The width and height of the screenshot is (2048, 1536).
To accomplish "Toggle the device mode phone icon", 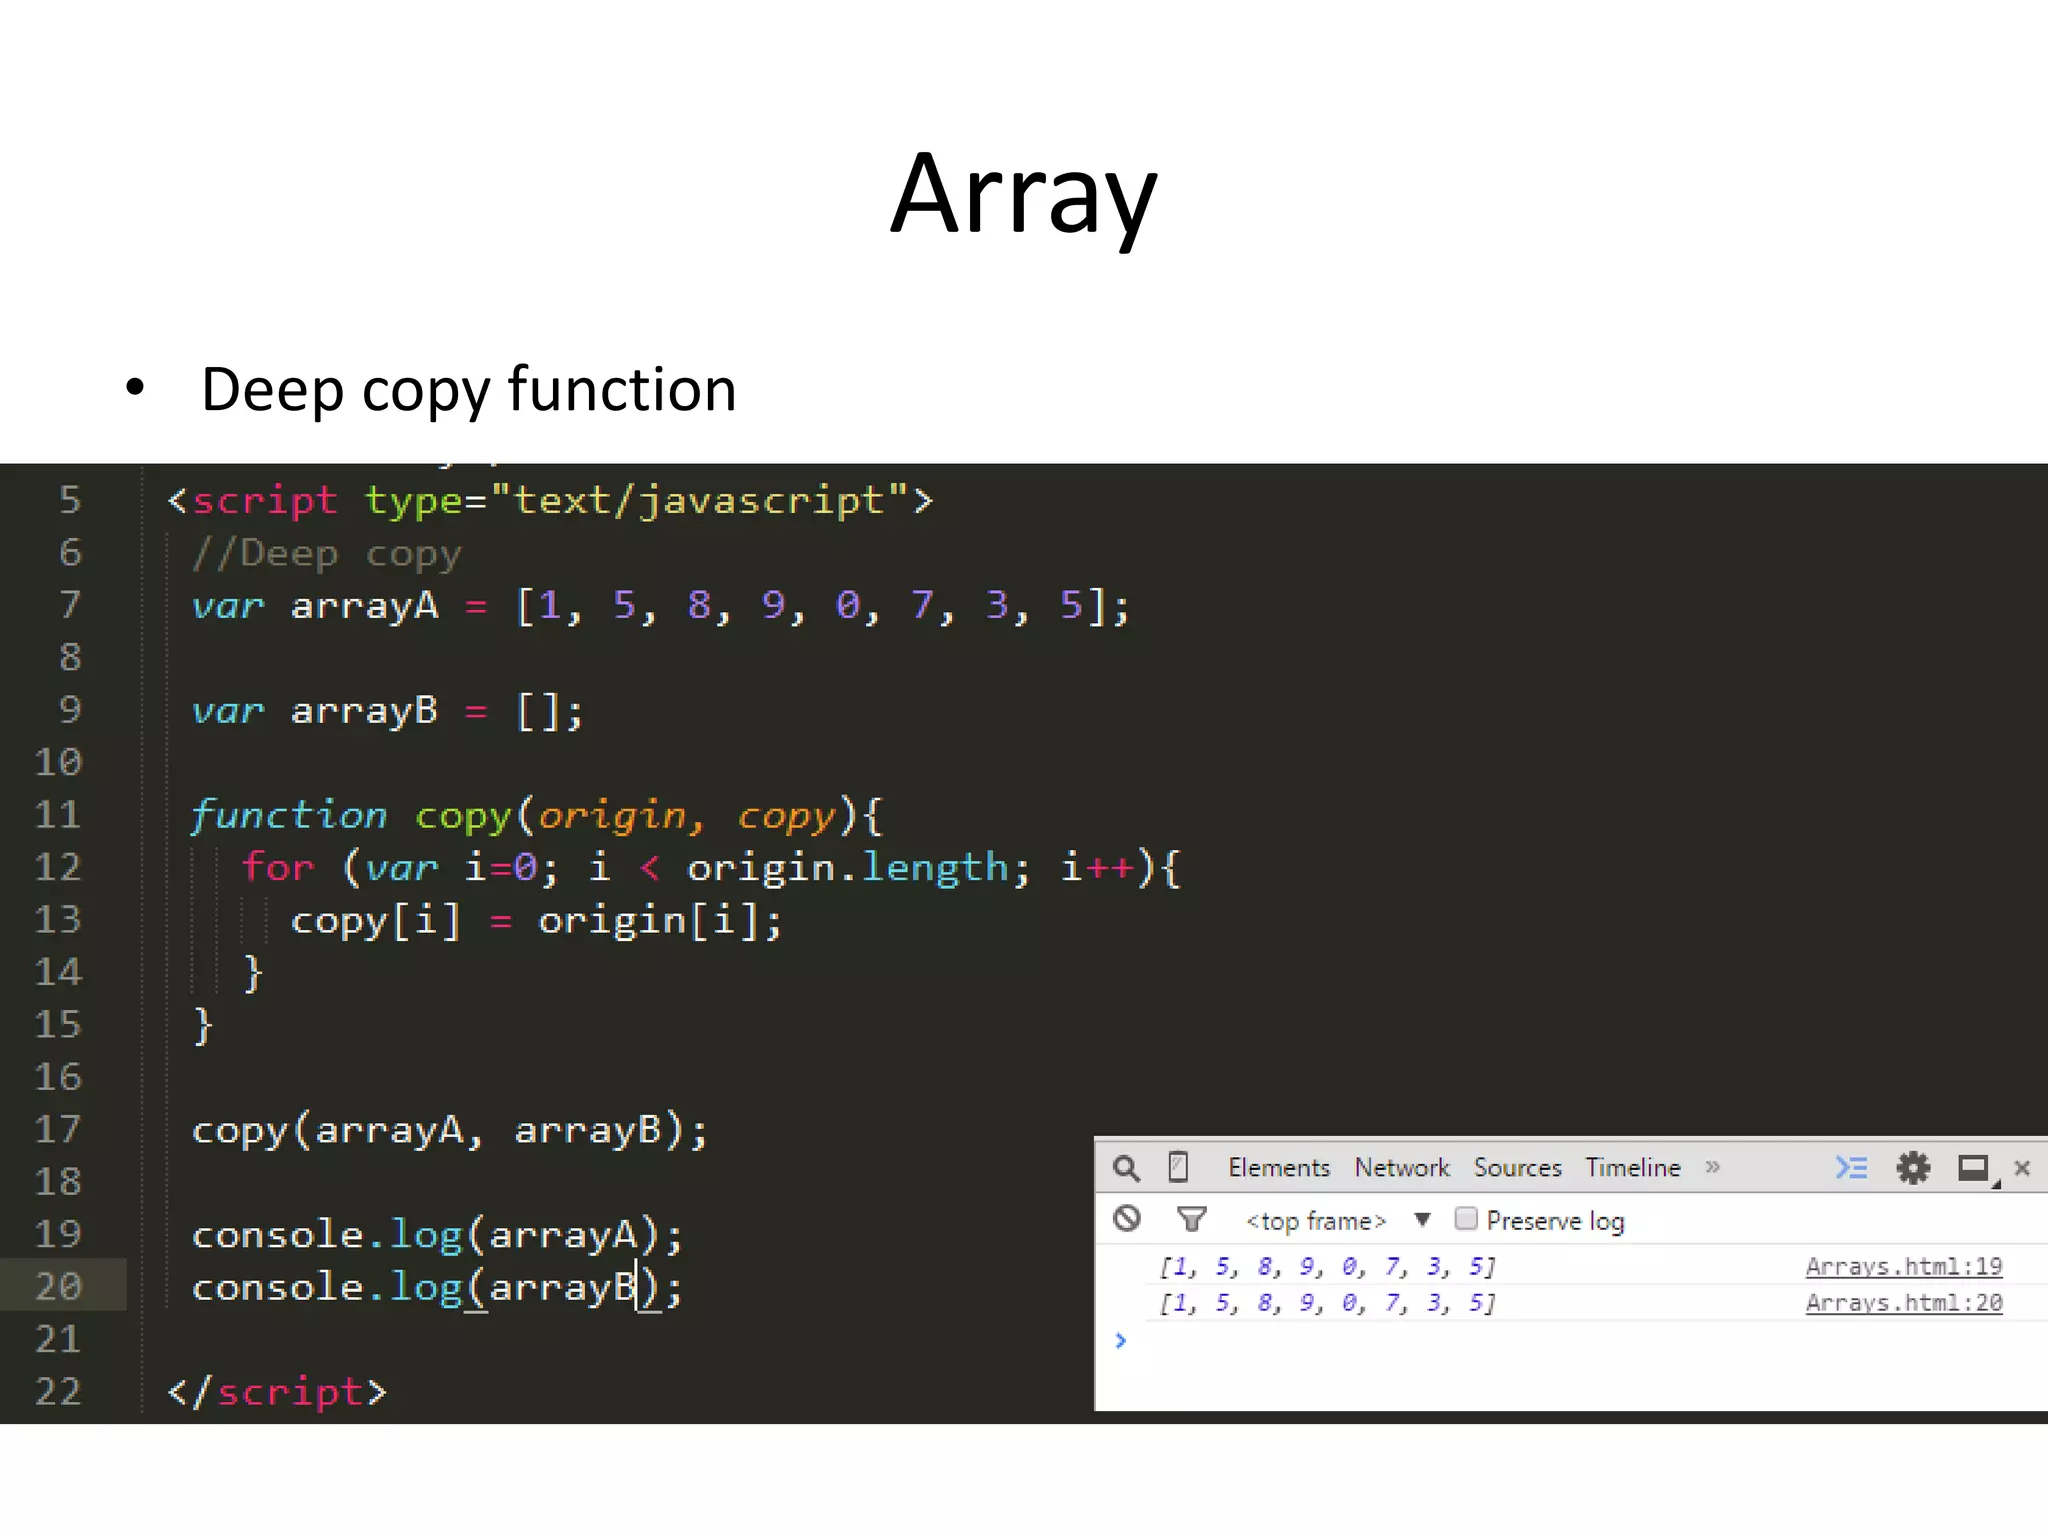I will [x=1178, y=1167].
